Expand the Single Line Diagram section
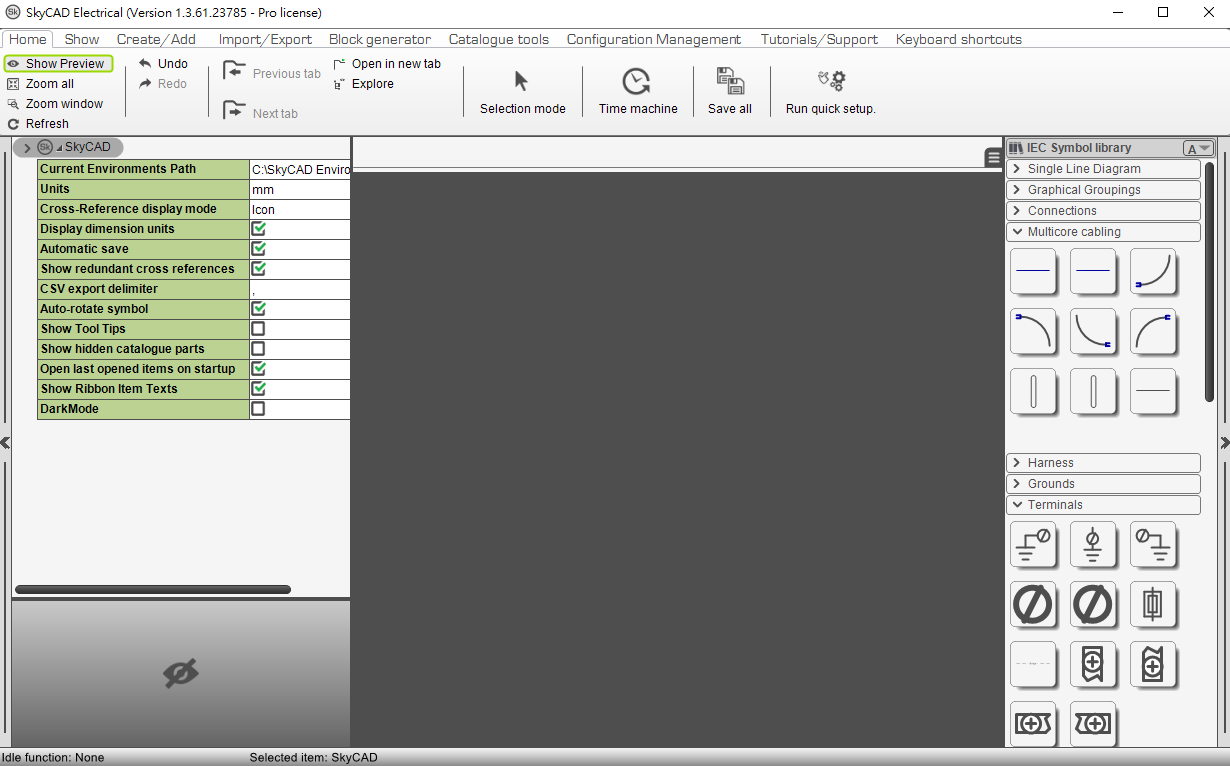1230x766 pixels. tap(1102, 169)
